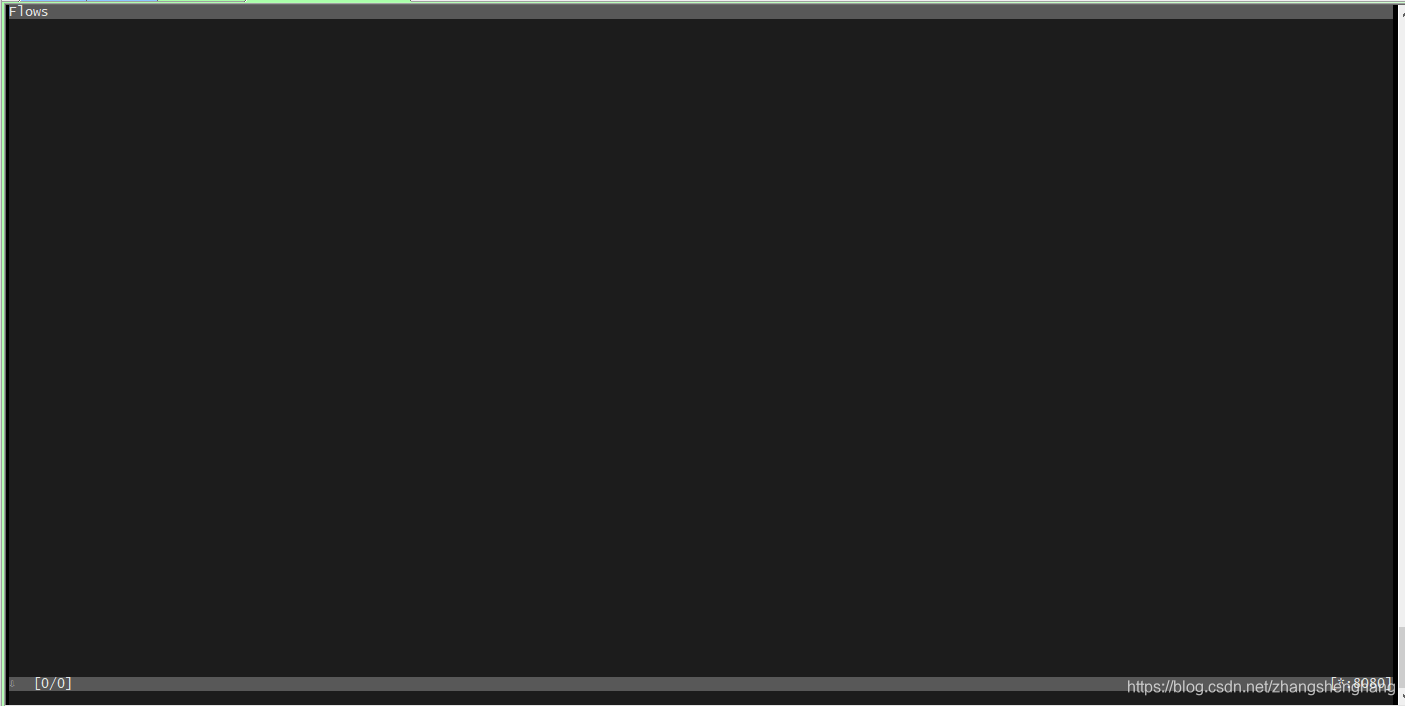Focus the empty flow list area
This screenshot has height=706, width=1405.
pyautogui.click(x=700, y=347)
